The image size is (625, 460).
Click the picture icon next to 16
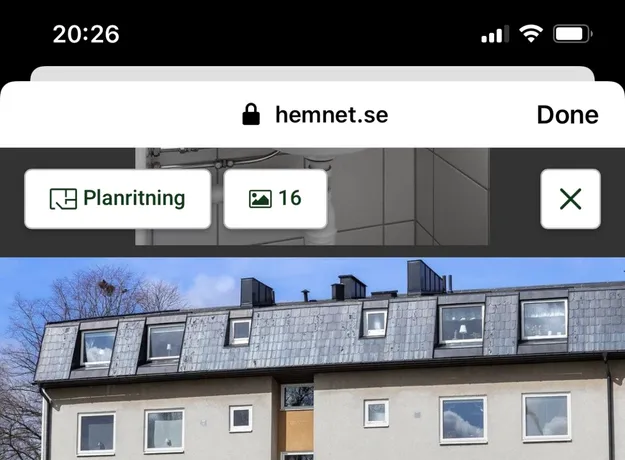(260, 199)
